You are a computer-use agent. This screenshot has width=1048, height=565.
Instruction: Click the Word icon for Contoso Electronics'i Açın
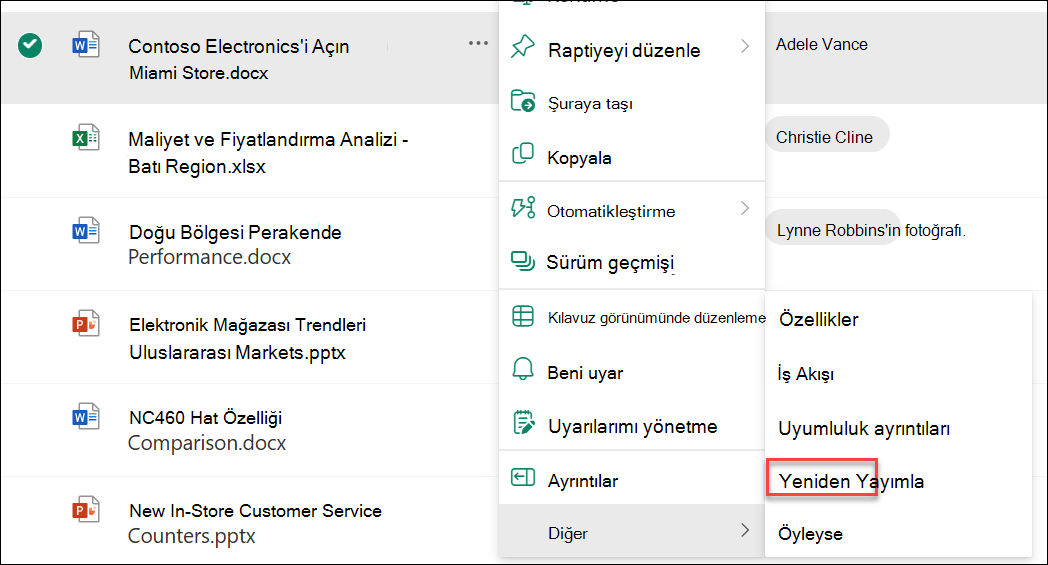86,45
